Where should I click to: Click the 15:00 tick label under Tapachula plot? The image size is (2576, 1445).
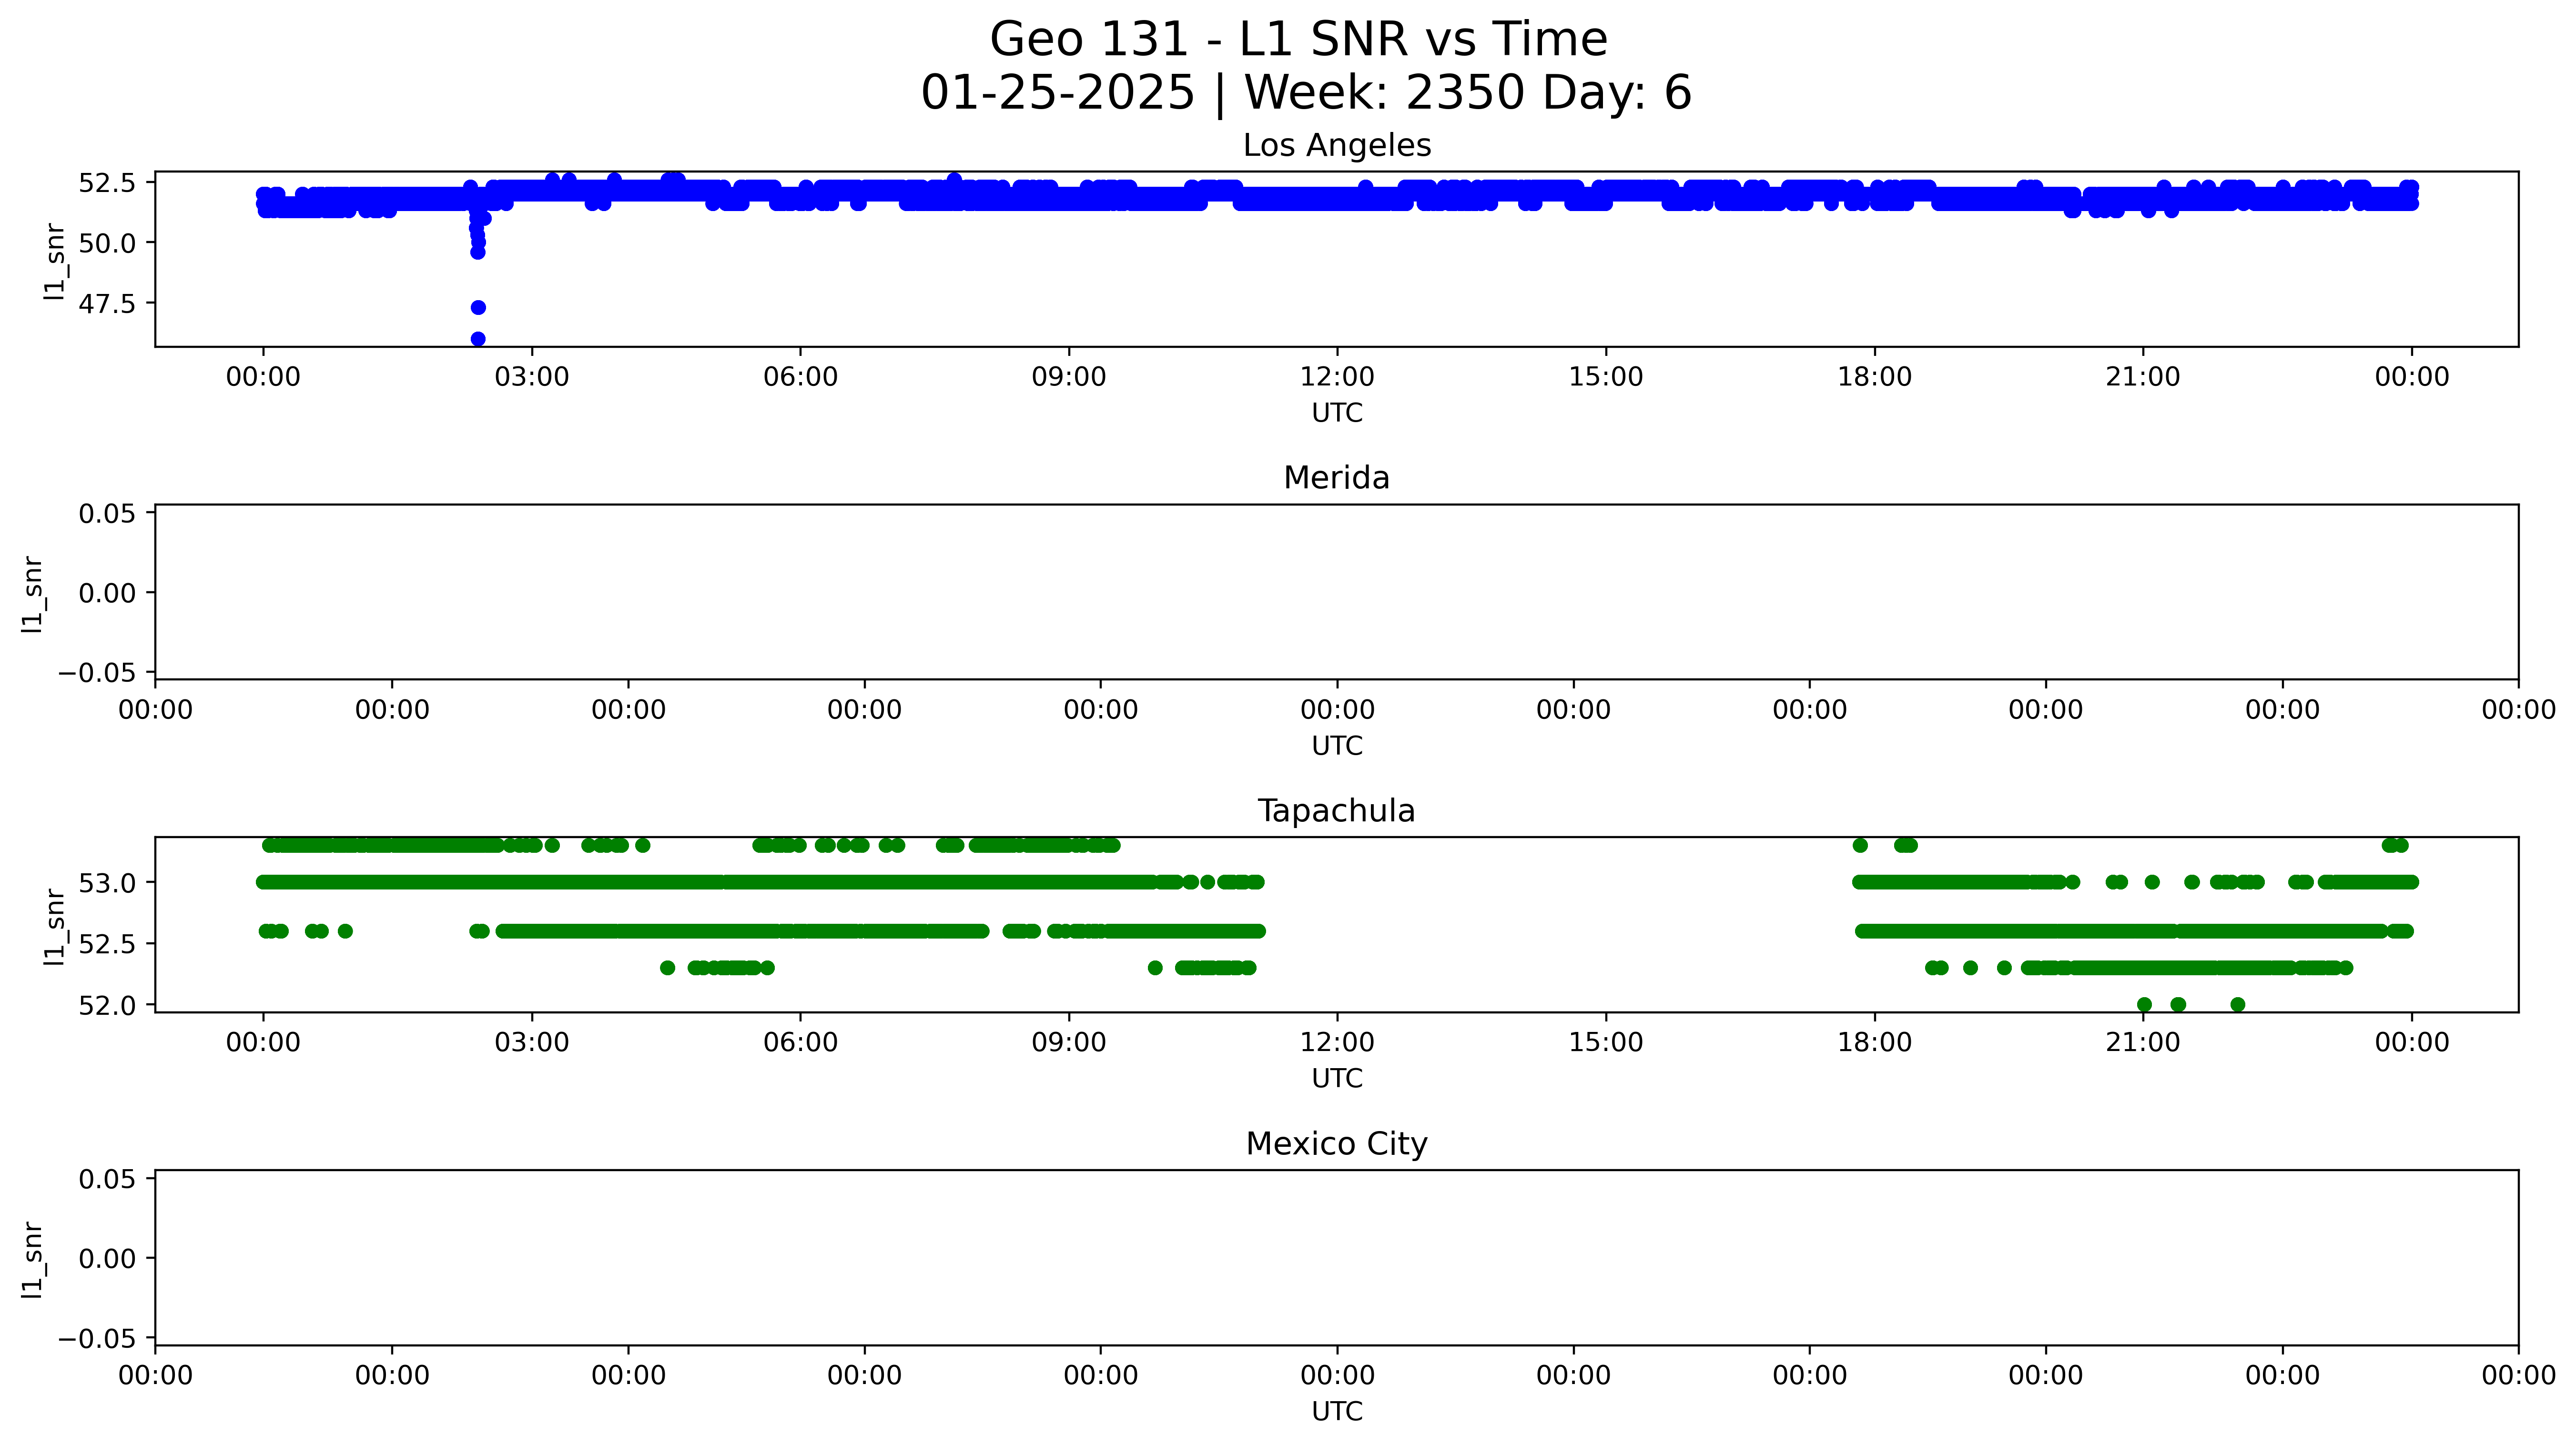(x=1605, y=1043)
